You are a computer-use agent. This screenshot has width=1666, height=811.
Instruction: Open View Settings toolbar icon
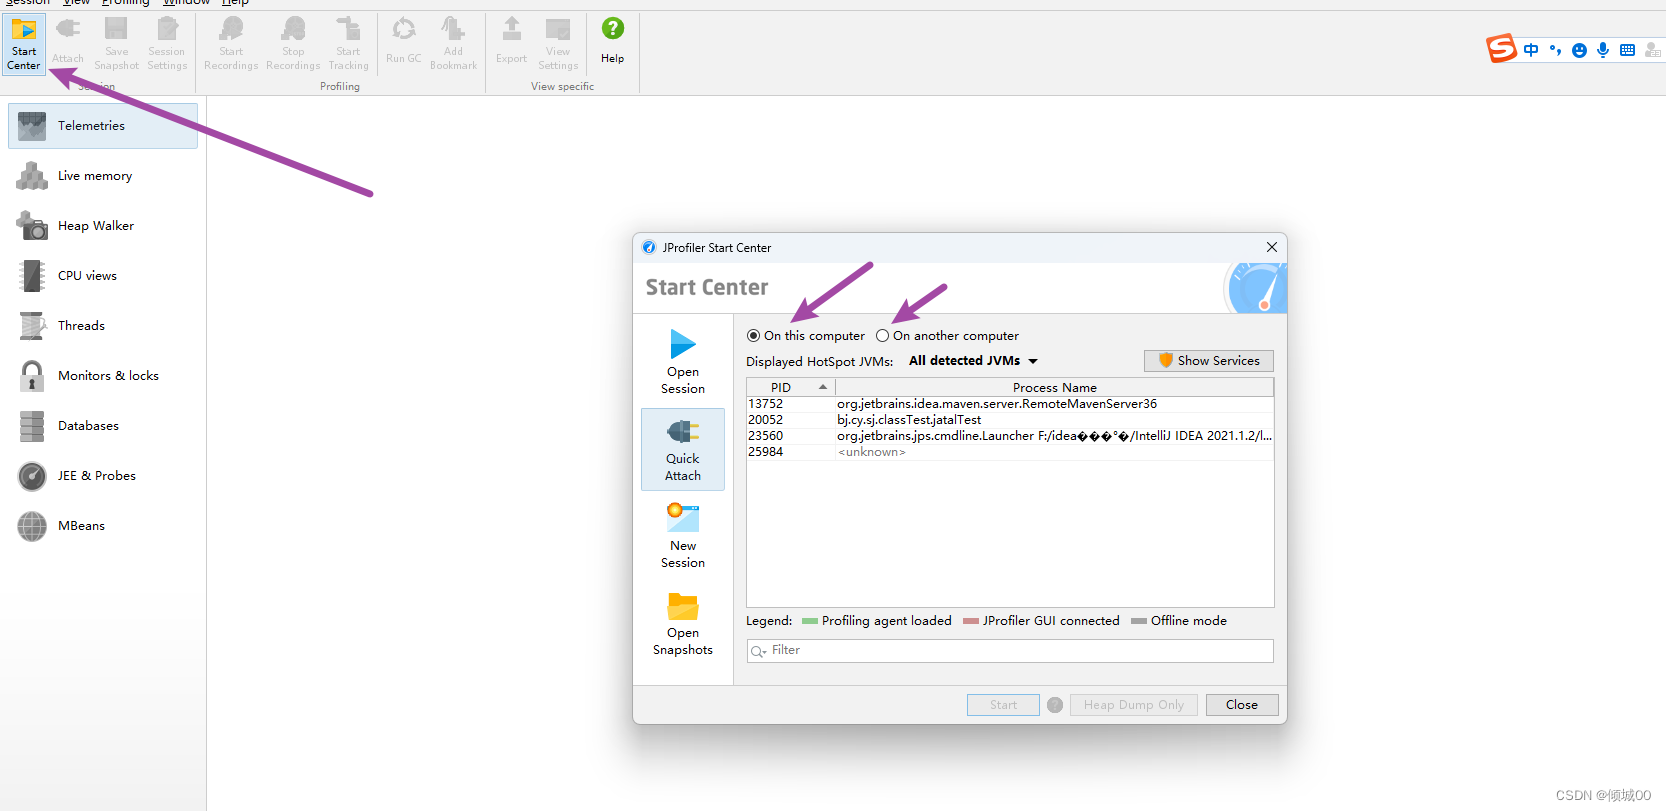pyautogui.click(x=558, y=44)
